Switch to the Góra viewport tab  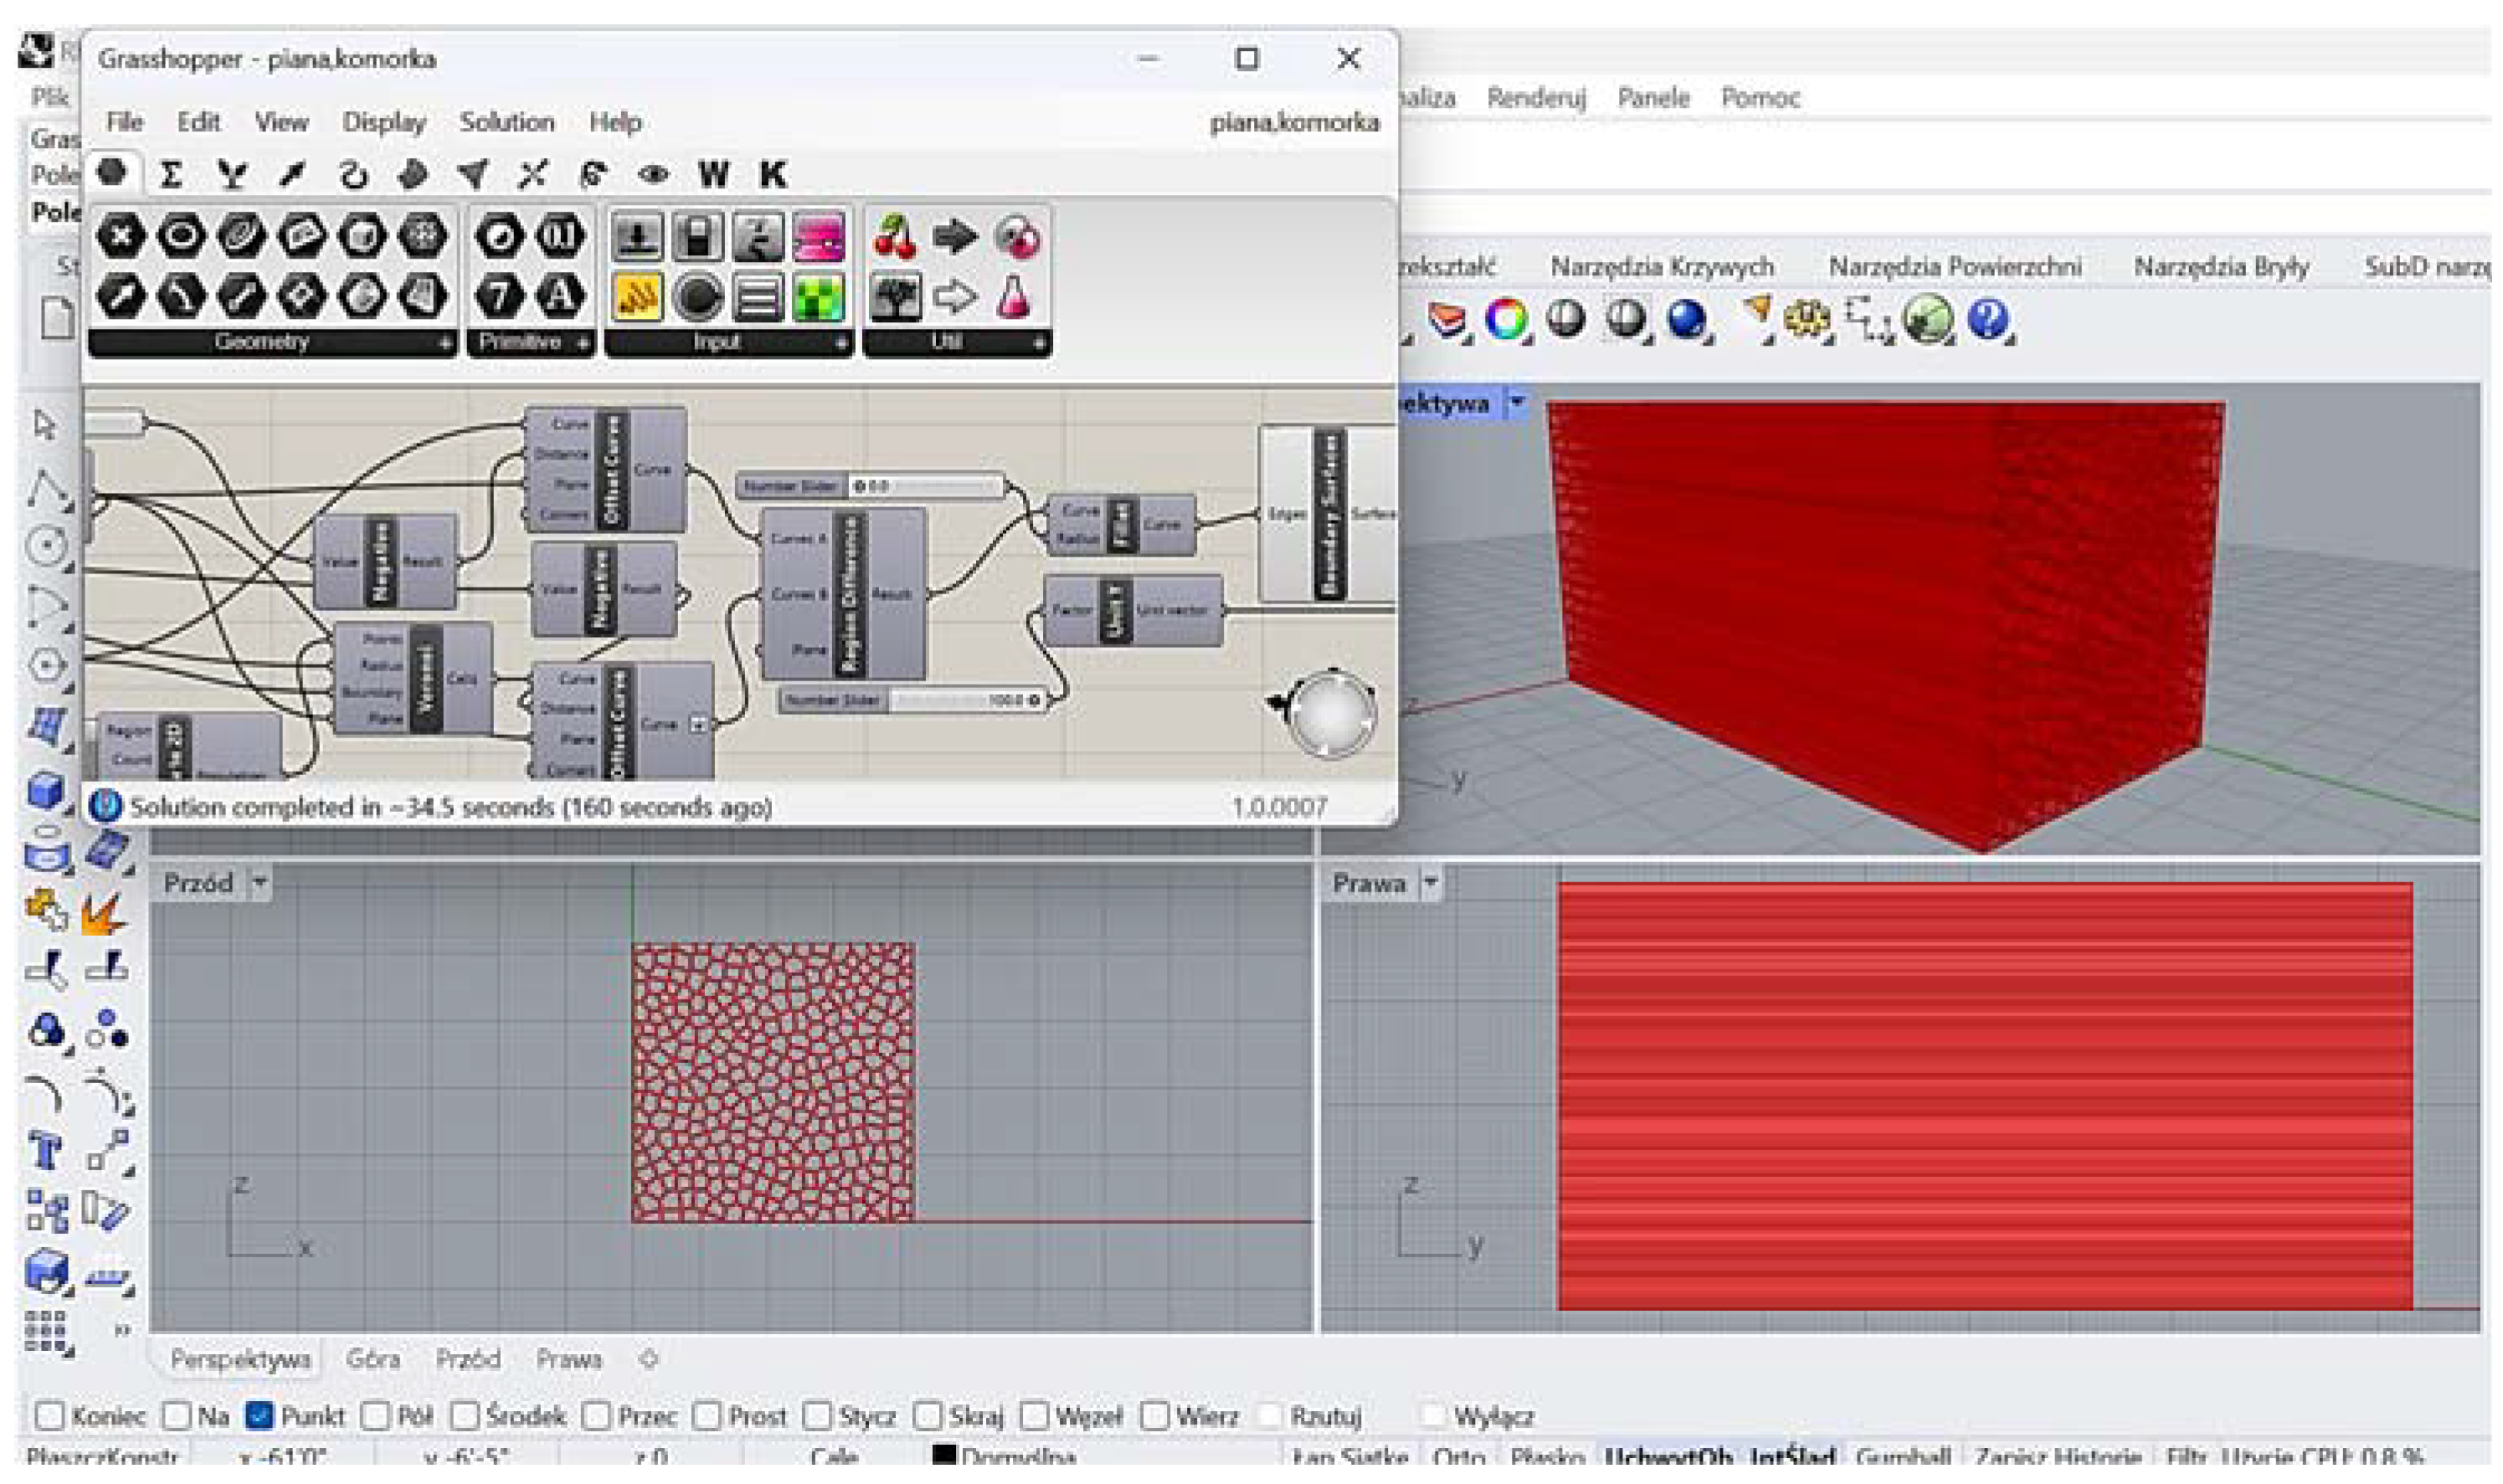click(x=373, y=1359)
